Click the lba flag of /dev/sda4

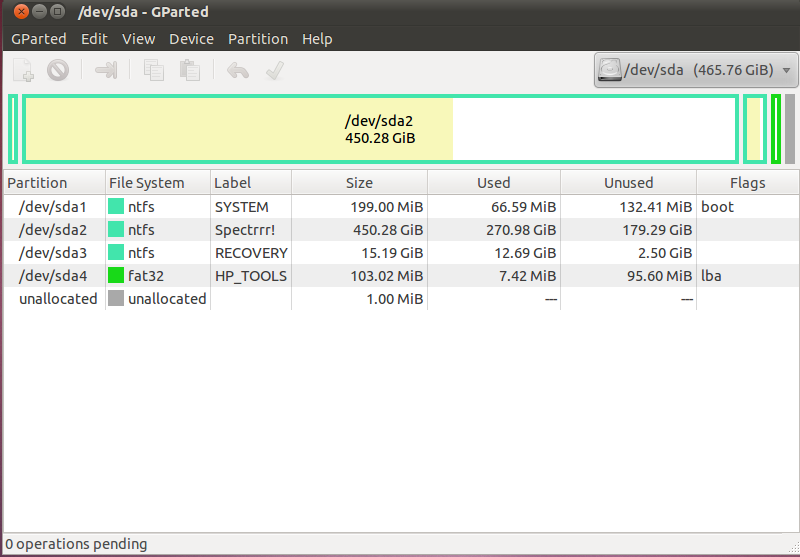pos(711,276)
